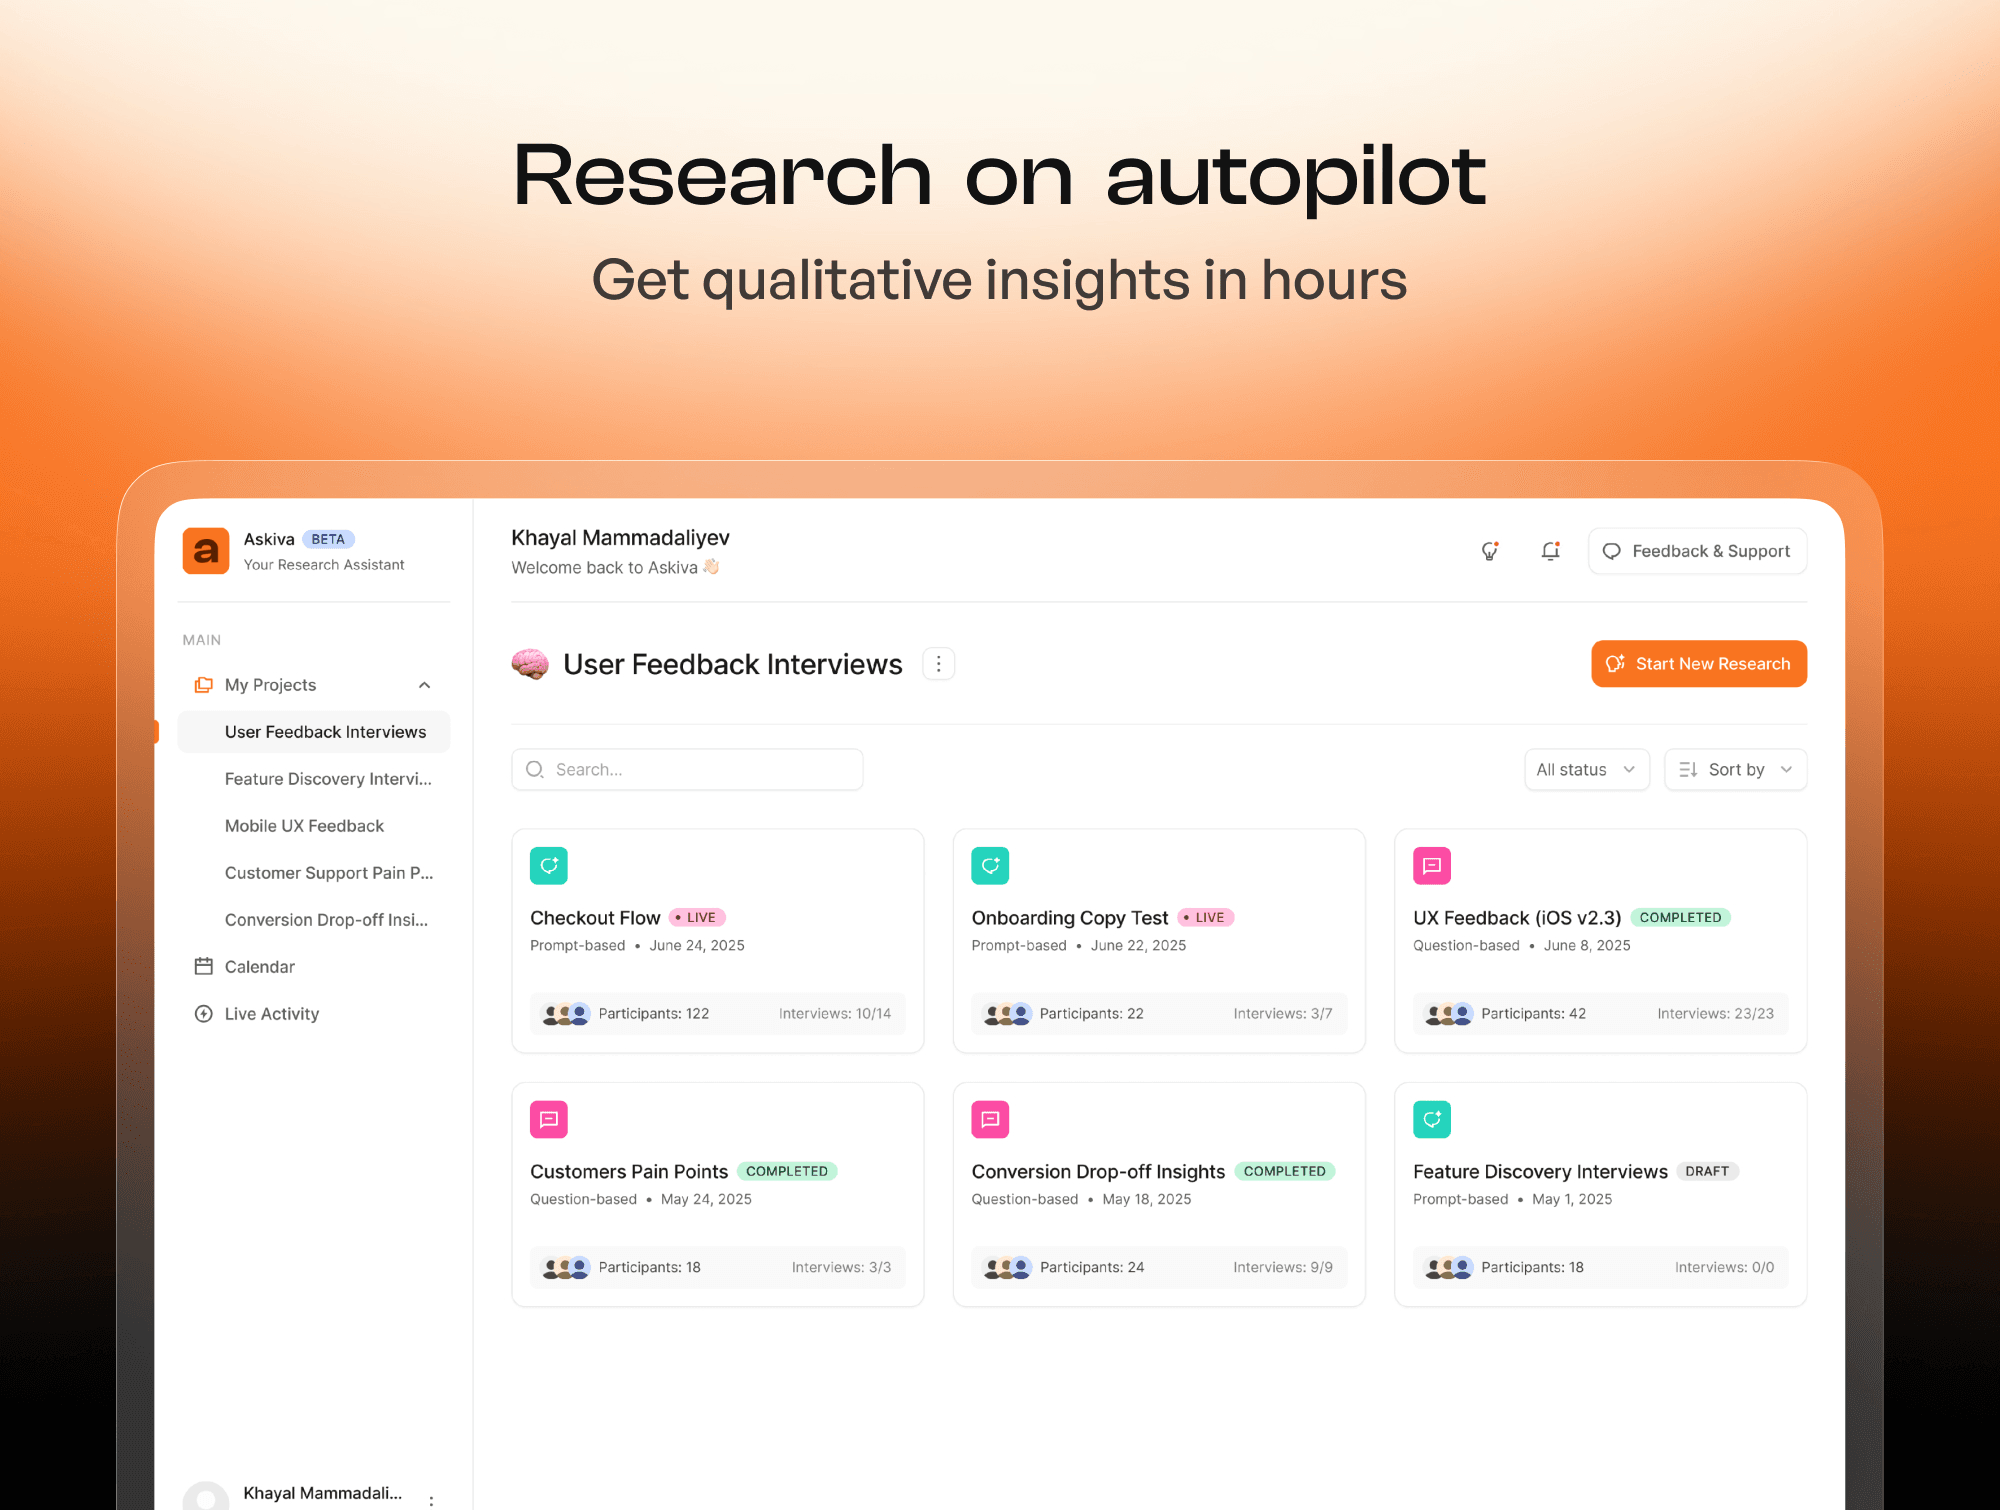Click the Feature Discovery Interviews card icon
This screenshot has width=2000, height=1510.
pos(1431,1119)
